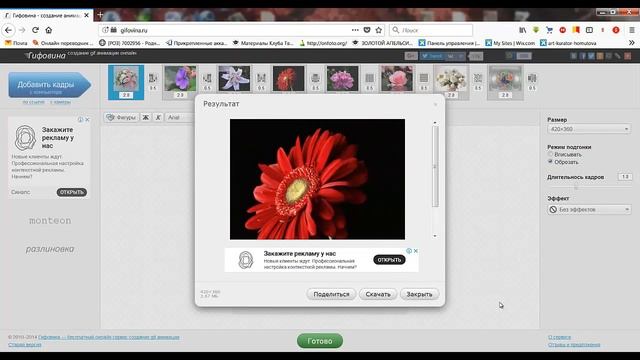The height and width of the screenshot is (360, 640).
Task: Click the transition icon after the white bouquet
Action: [x=478, y=78]
